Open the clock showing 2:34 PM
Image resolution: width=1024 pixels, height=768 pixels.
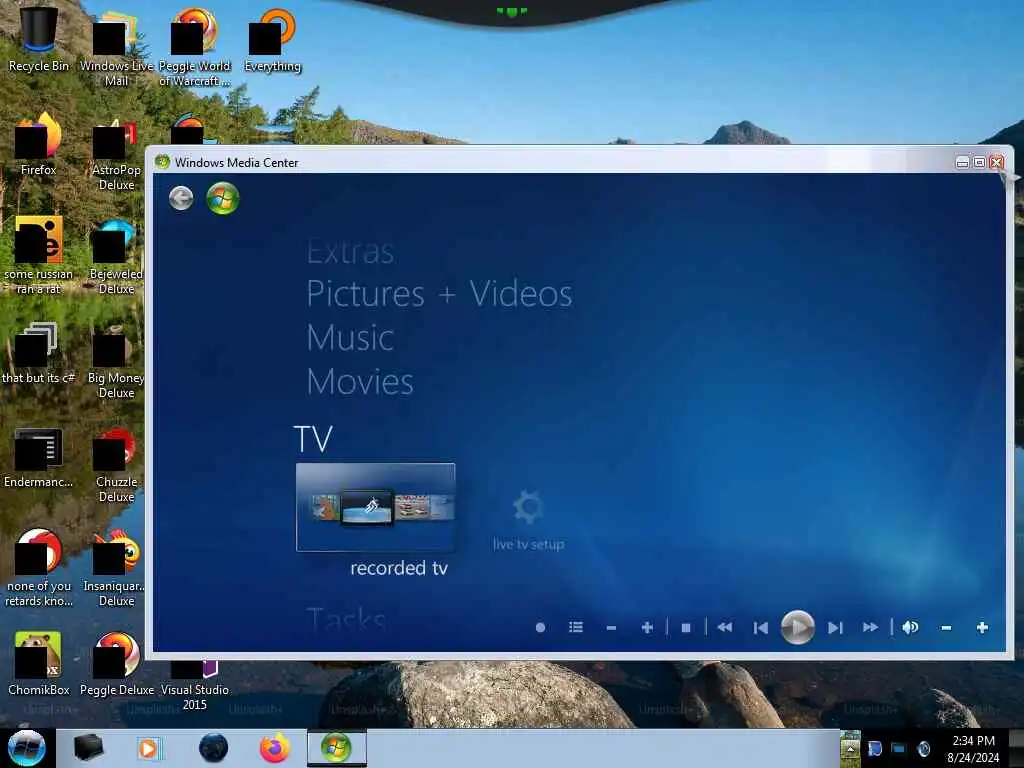[973, 748]
